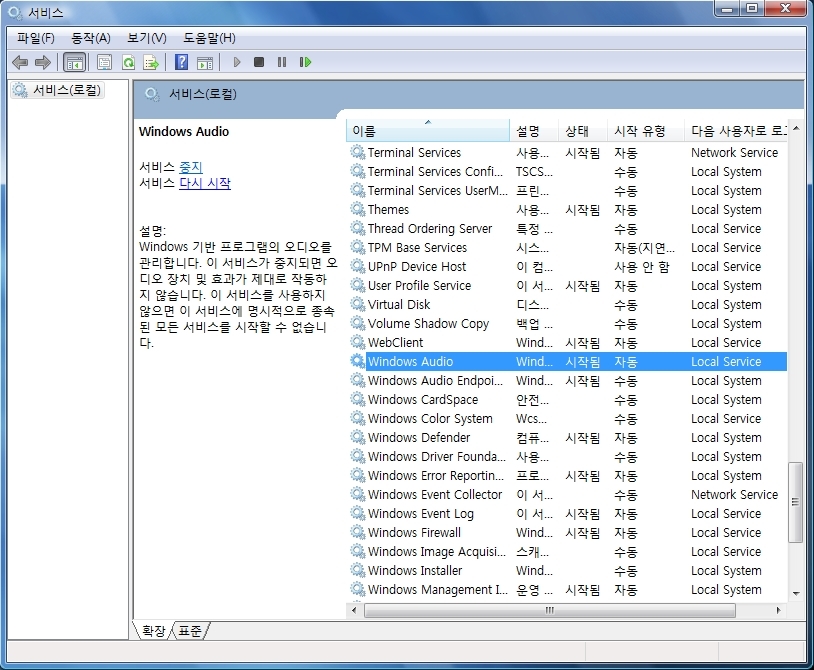814x670 pixels.
Task: Click the horizontal scrollbar right arrow
Action: pos(778,610)
